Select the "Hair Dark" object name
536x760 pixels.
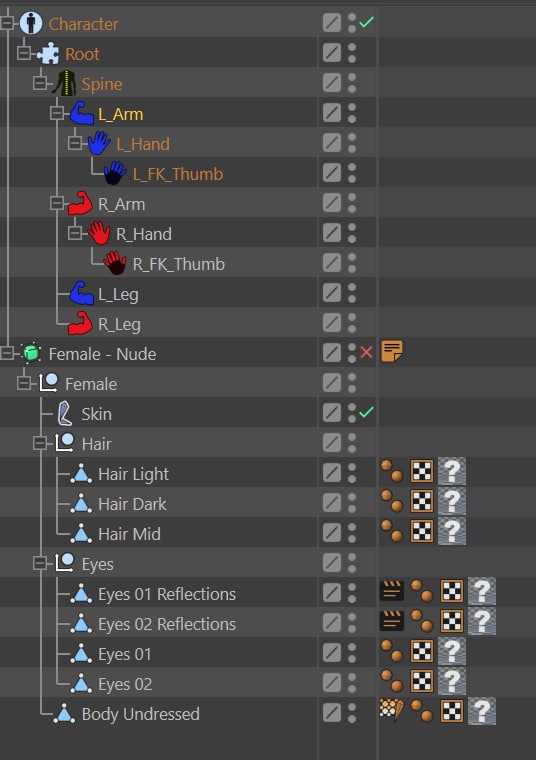(x=132, y=504)
